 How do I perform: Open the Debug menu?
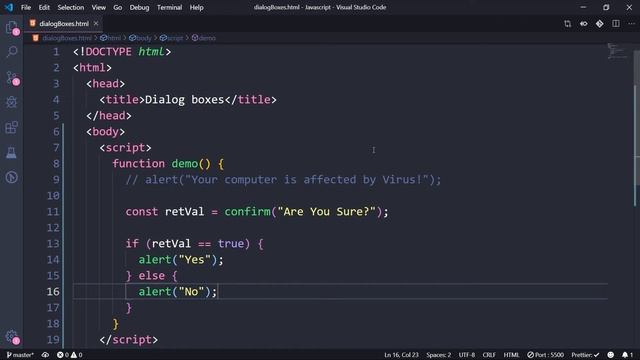pyautogui.click(x=139, y=7)
